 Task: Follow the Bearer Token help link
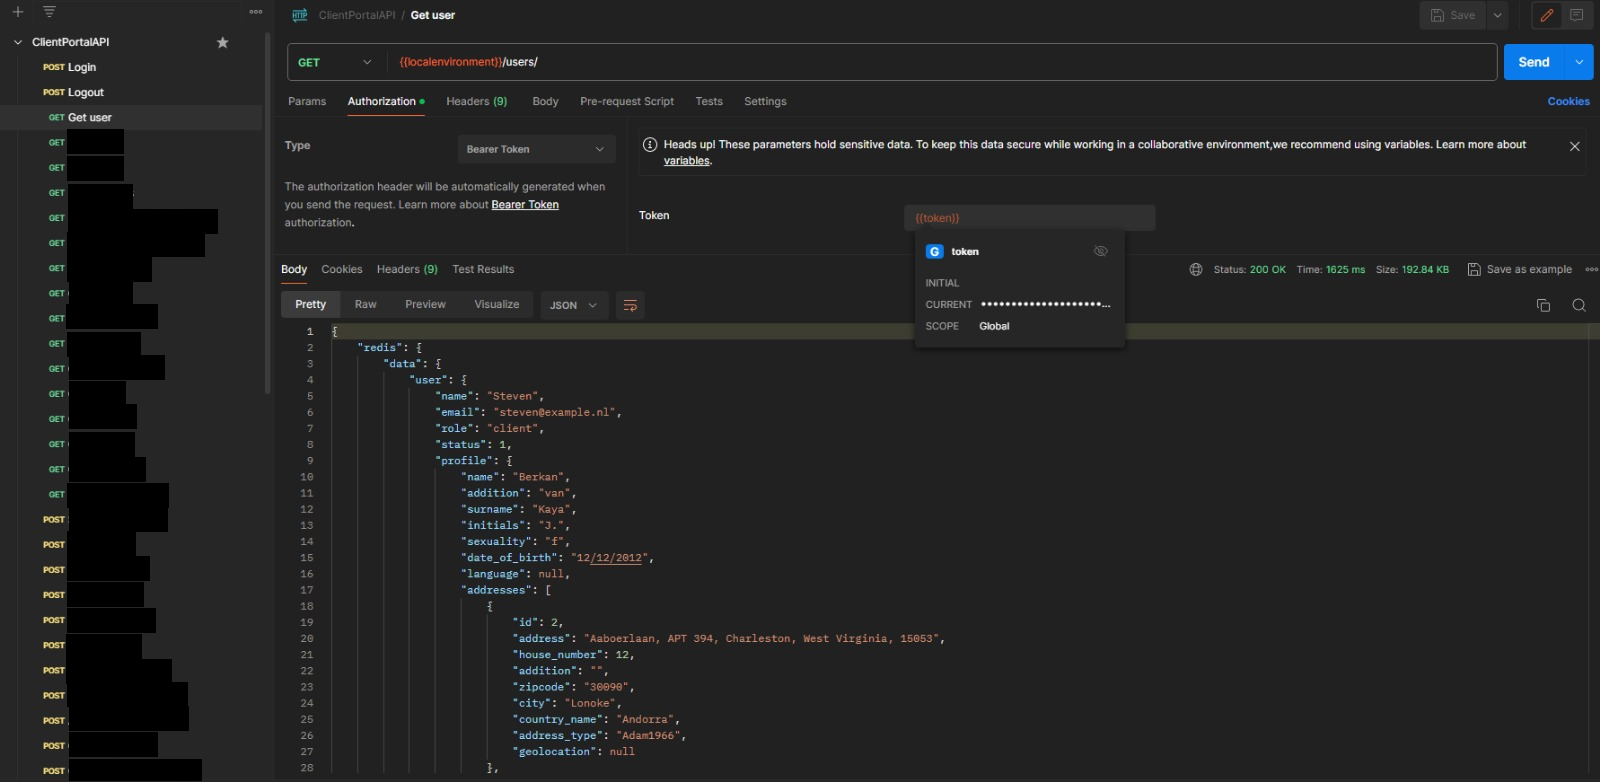pyautogui.click(x=525, y=205)
